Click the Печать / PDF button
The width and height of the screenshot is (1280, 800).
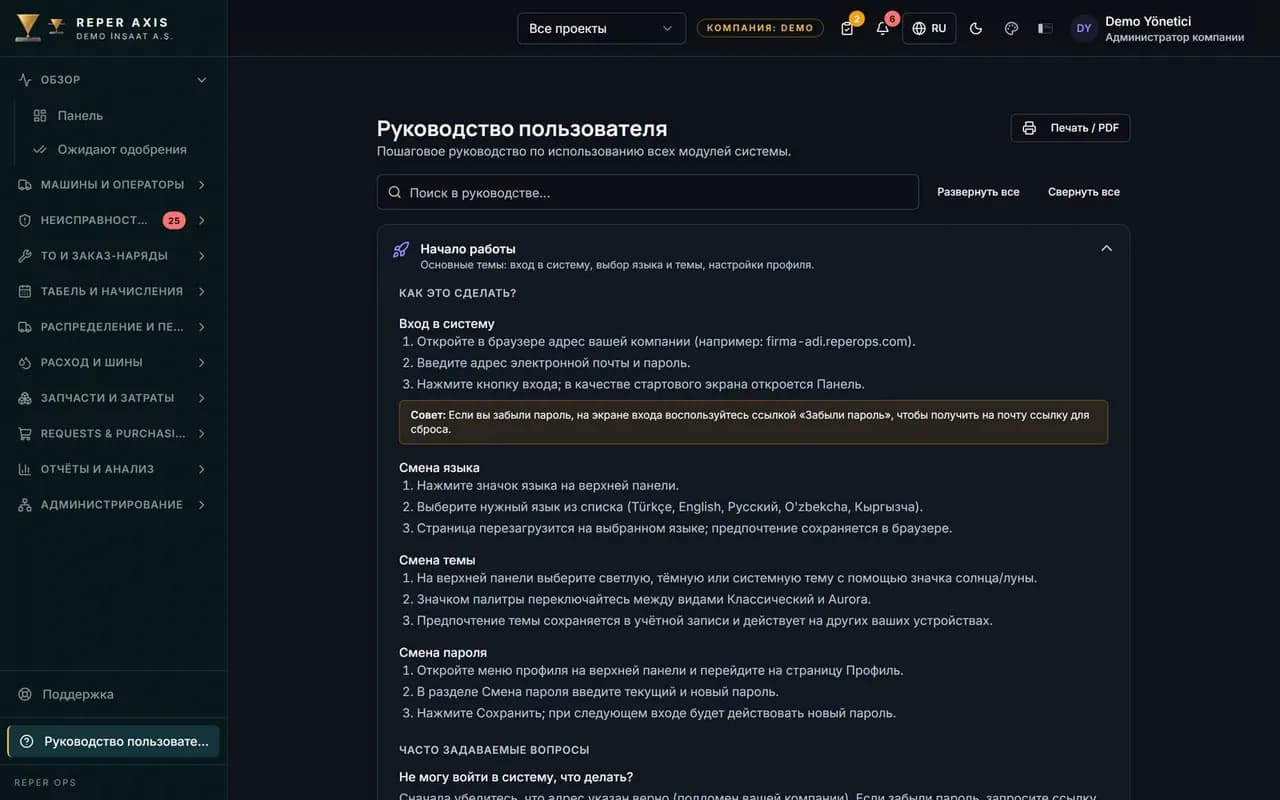tap(1070, 128)
